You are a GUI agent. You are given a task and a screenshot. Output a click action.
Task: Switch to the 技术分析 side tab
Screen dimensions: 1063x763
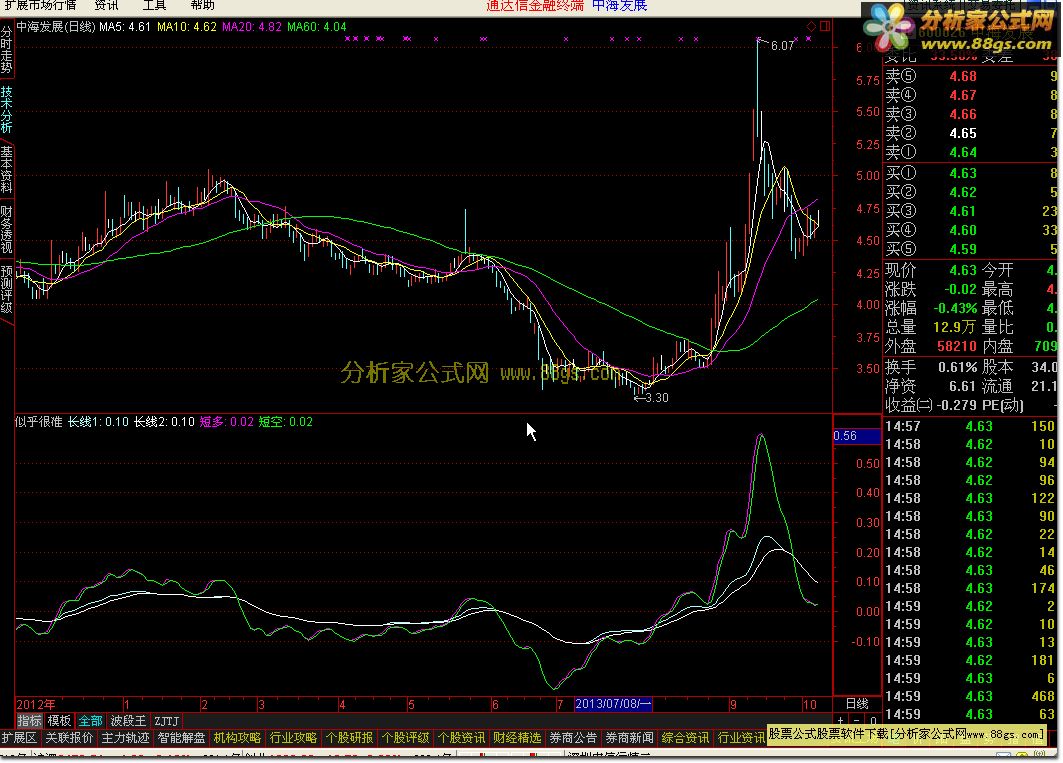pos(6,109)
